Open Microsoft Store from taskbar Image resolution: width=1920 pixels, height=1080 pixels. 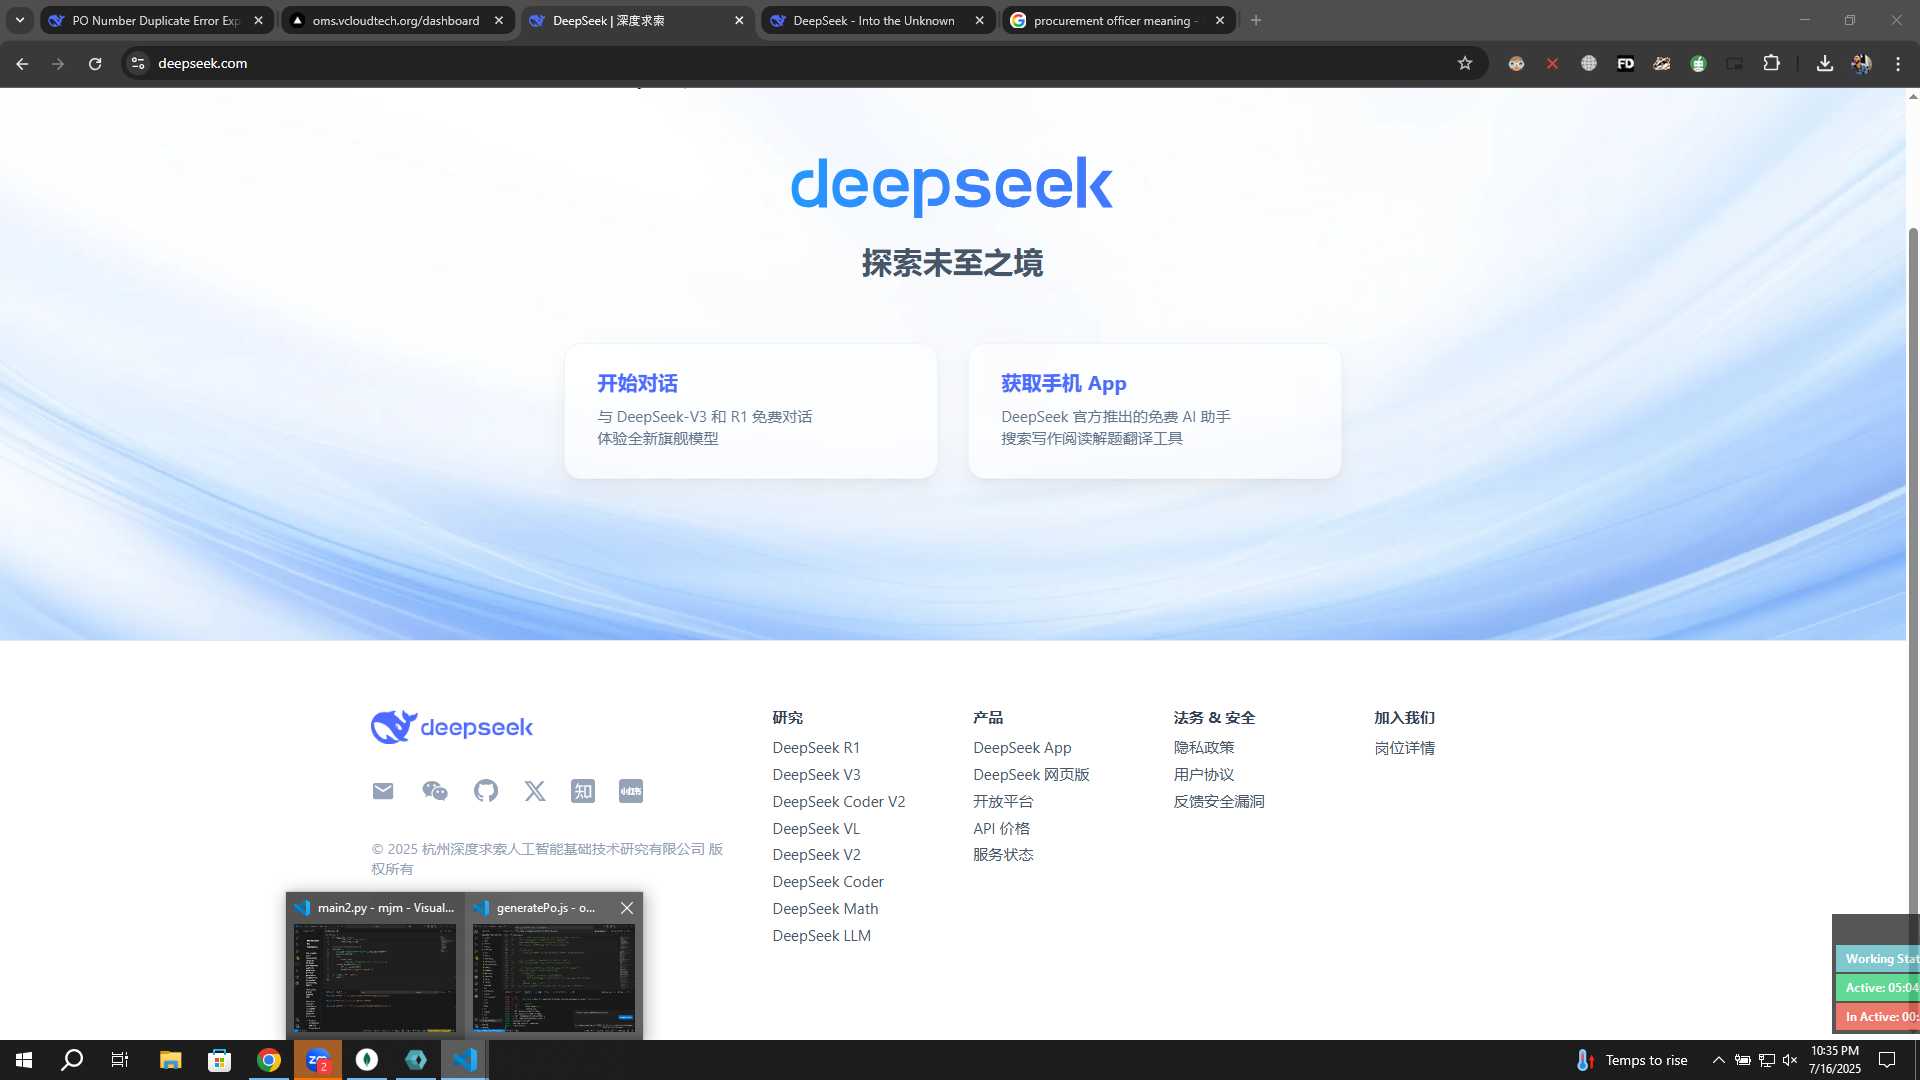pos(219,1060)
